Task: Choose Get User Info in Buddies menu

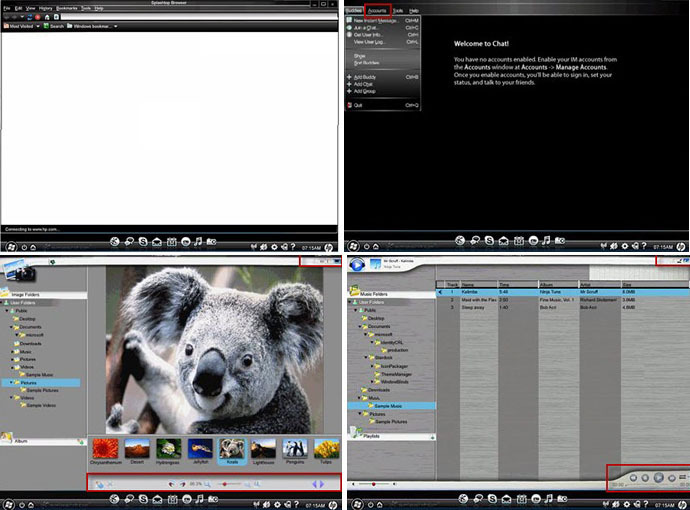Action: [382, 35]
